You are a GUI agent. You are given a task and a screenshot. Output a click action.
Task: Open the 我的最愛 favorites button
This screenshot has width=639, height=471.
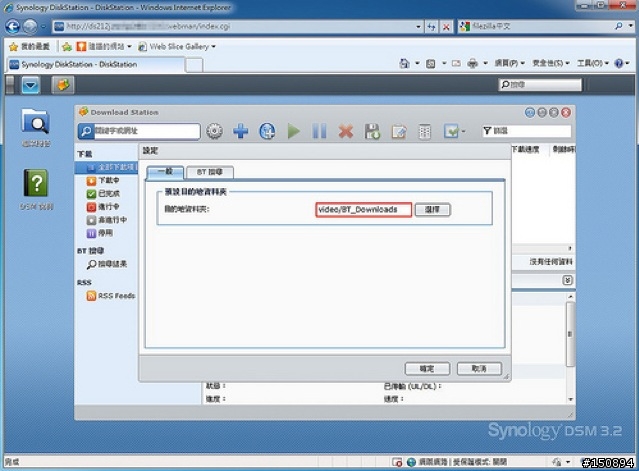click(29, 47)
